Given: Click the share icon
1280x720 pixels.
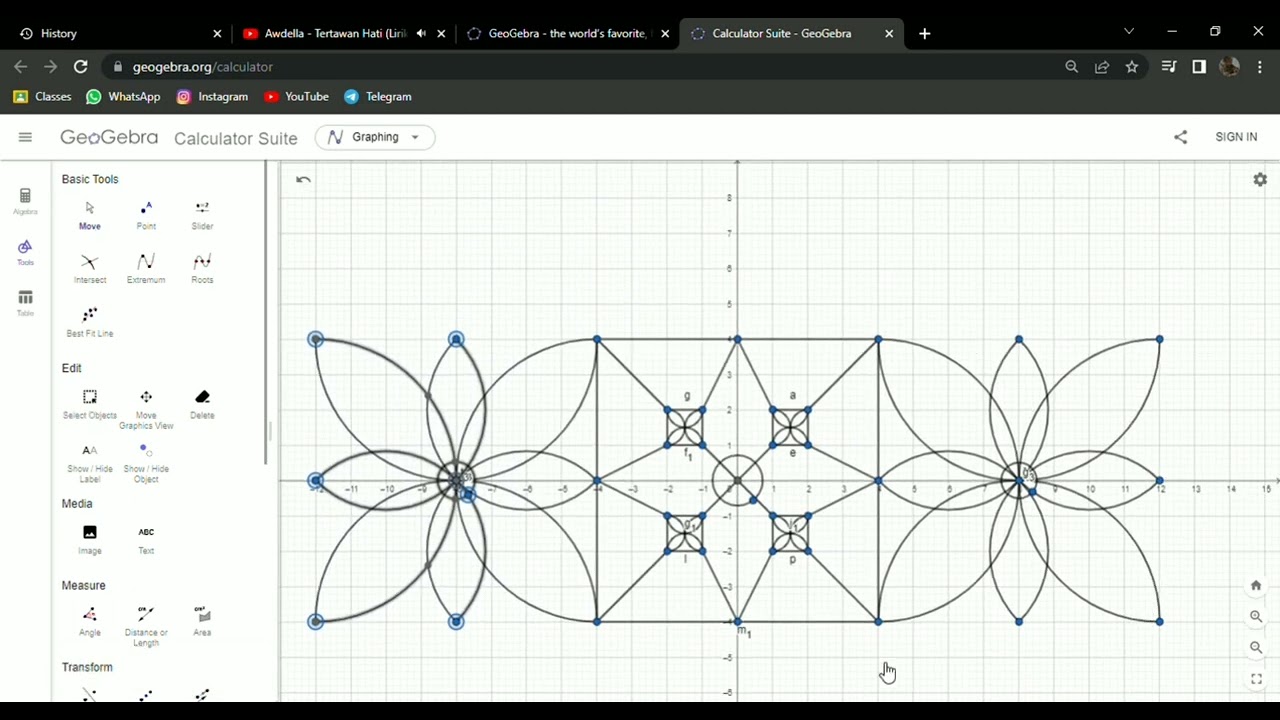Looking at the screenshot, I should tap(1180, 137).
